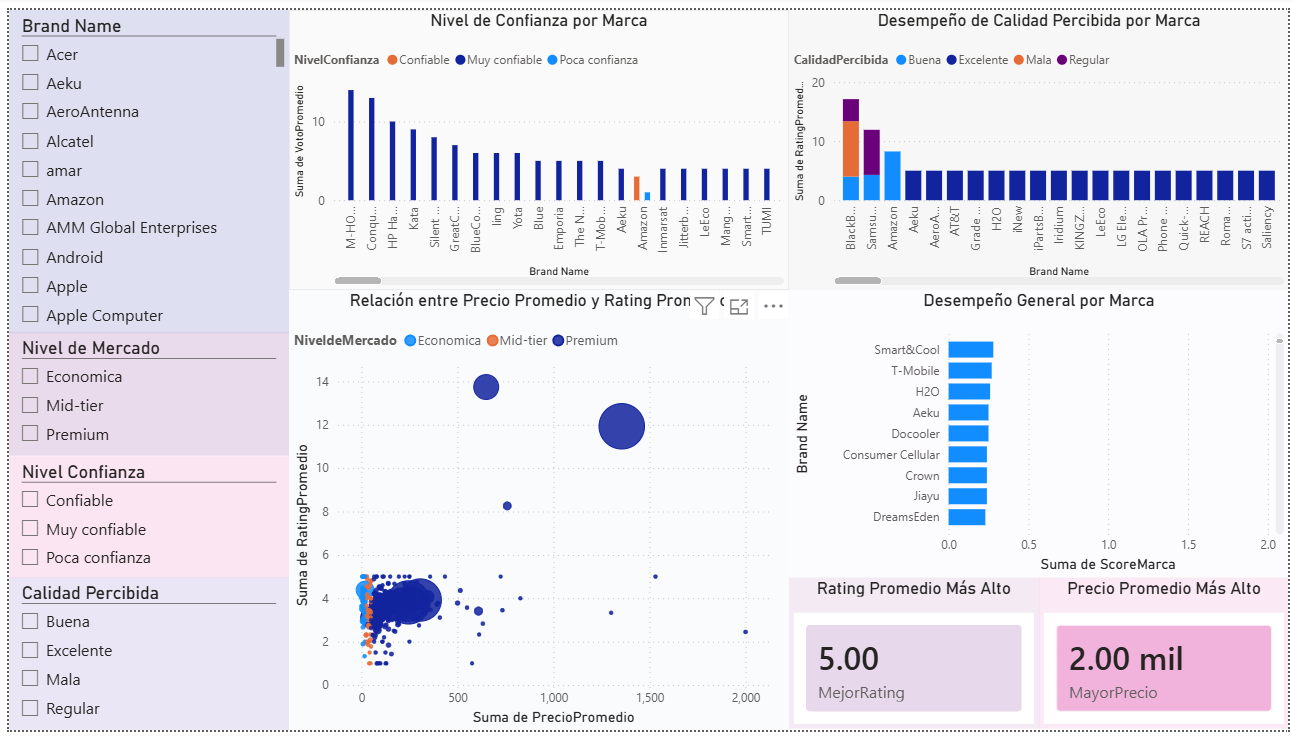The image size is (1292, 736).
Task: Click the Rating Promedio Más Alto heading
Action: [x=914, y=588]
